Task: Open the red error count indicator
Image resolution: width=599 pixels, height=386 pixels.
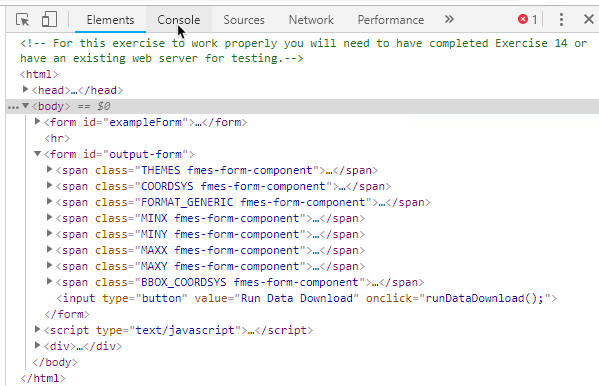Action: coord(528,19)
